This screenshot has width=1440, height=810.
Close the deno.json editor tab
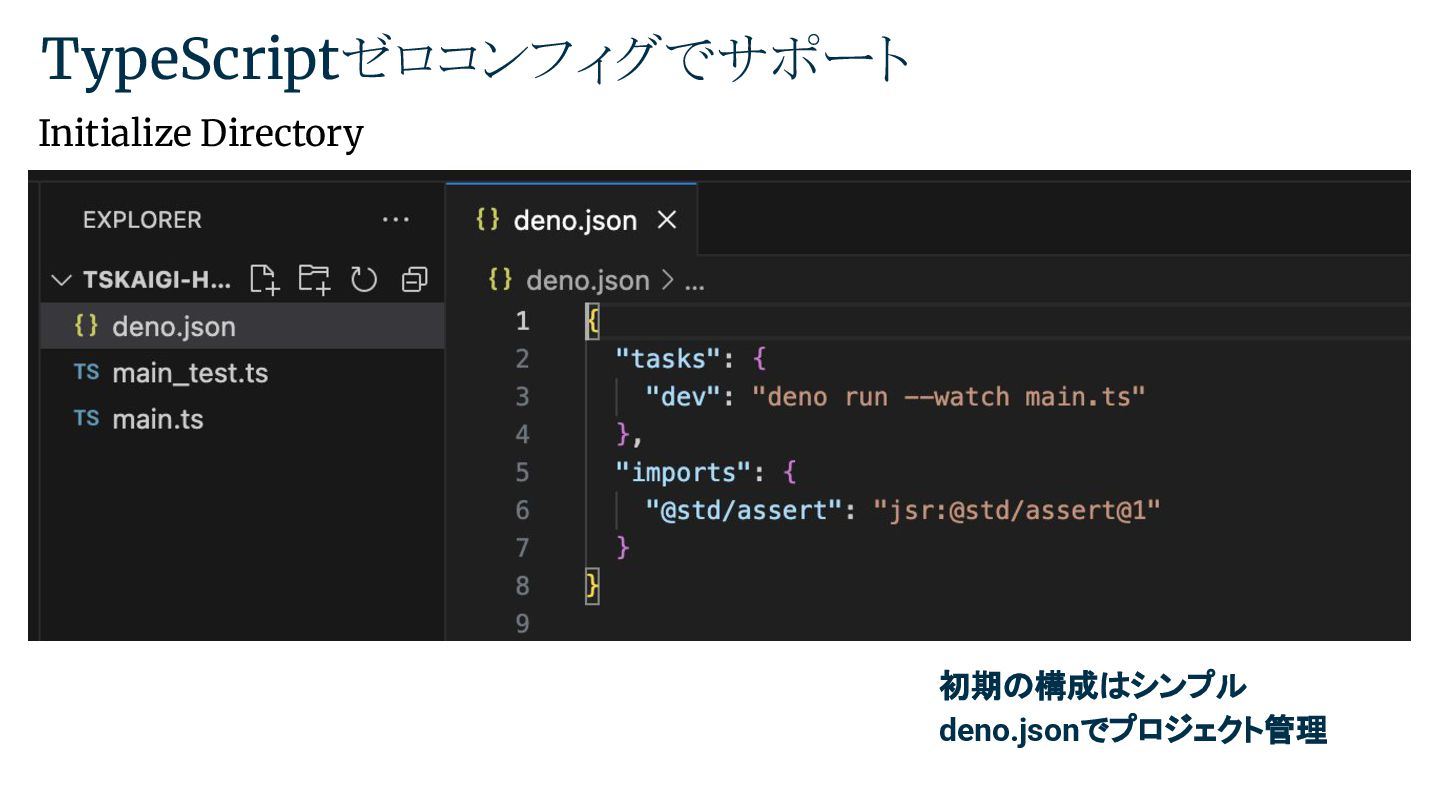tap(666, 220)
